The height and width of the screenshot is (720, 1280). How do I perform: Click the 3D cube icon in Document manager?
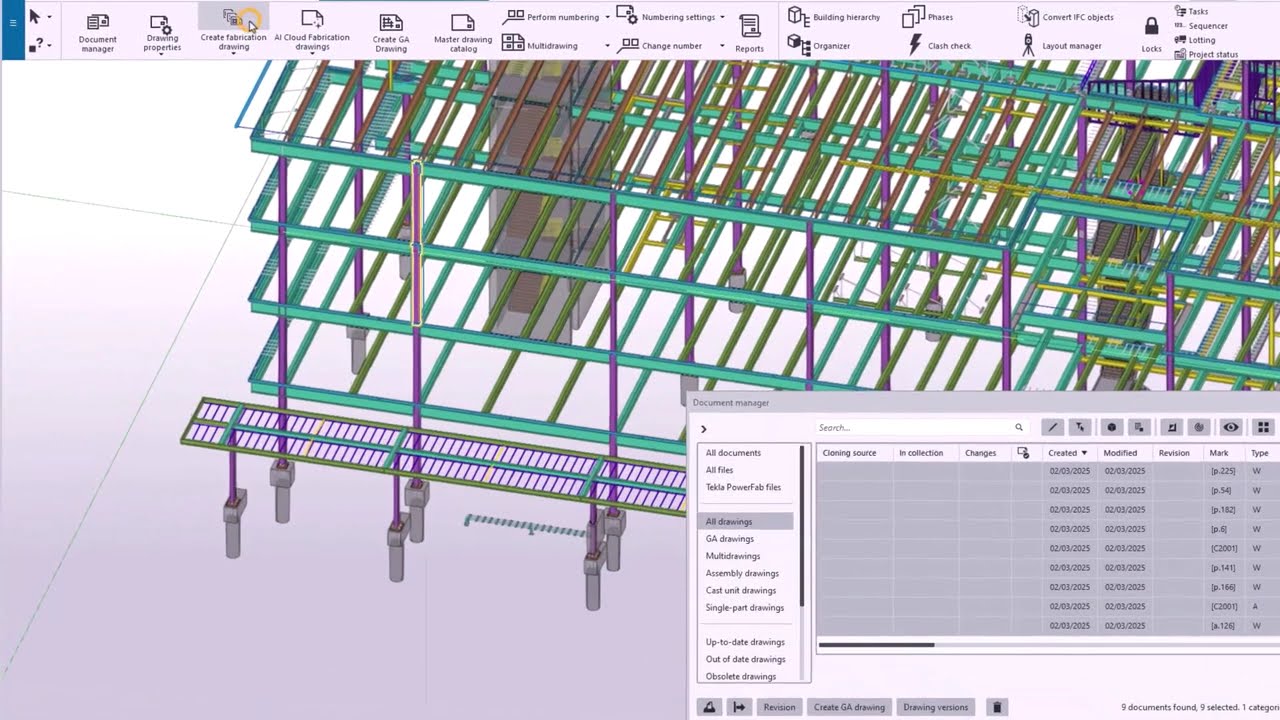(x=1111, y=427)
